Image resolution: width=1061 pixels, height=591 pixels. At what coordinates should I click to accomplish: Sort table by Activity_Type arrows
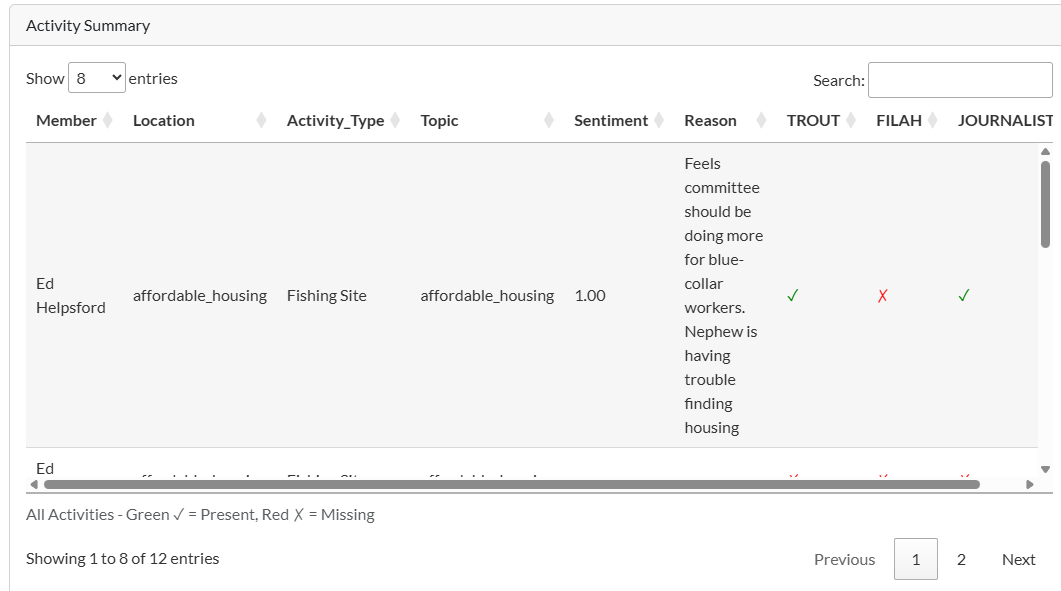(395, 121)
